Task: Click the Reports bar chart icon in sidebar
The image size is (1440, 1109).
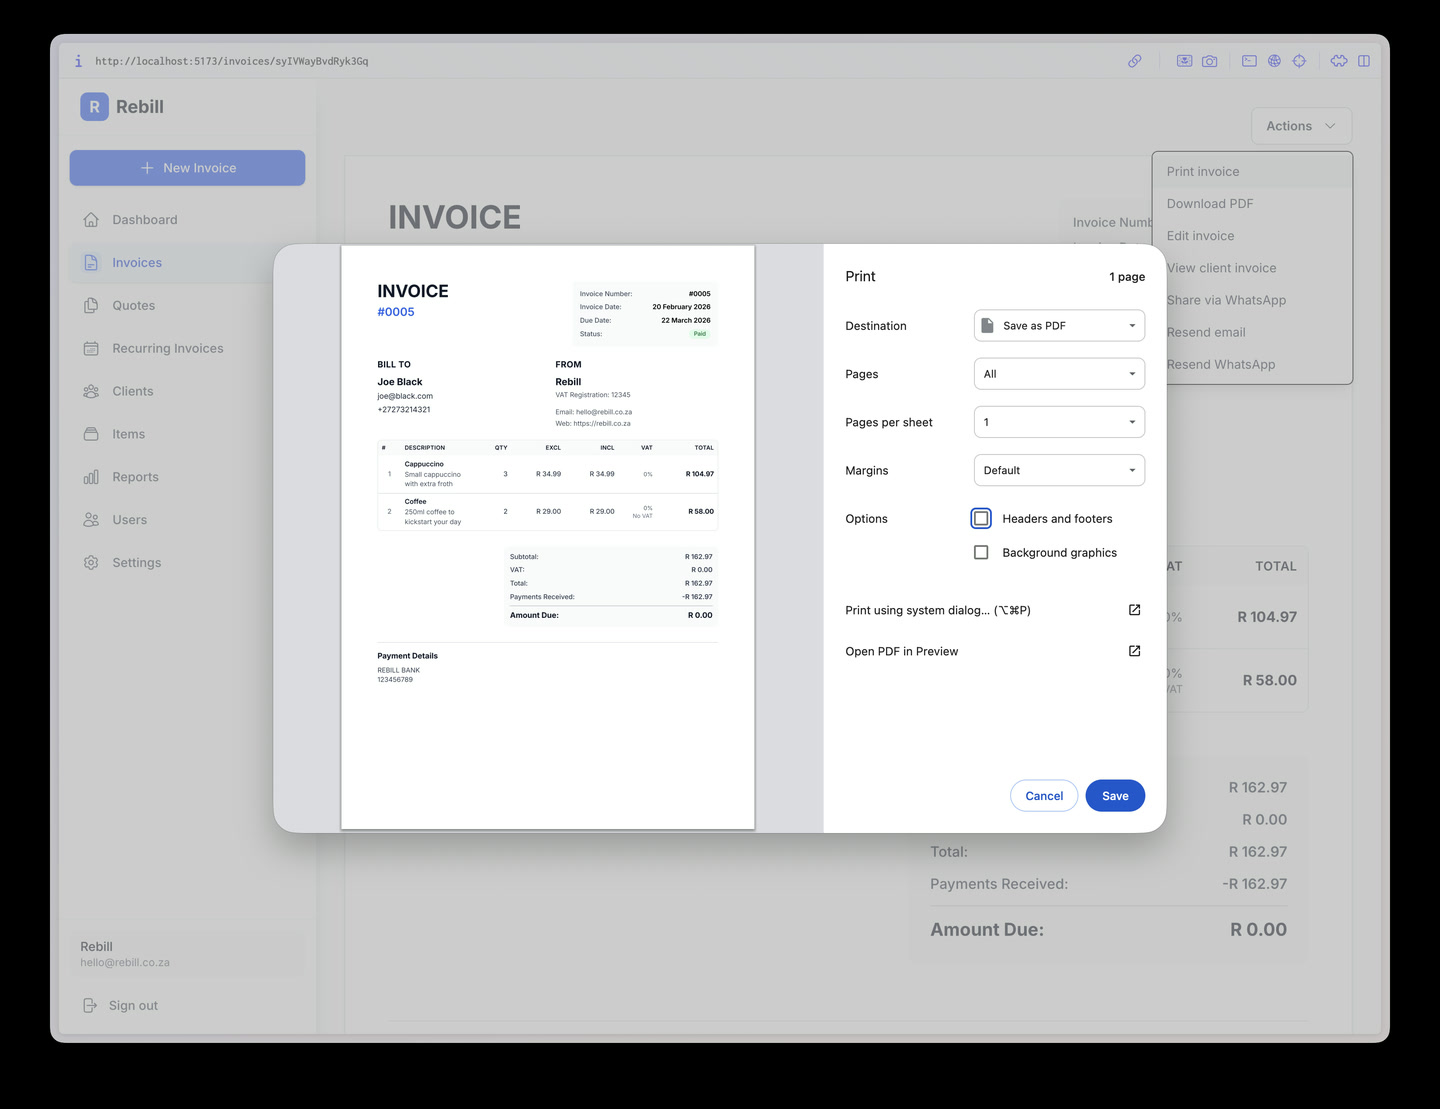Action: point(92,477)
